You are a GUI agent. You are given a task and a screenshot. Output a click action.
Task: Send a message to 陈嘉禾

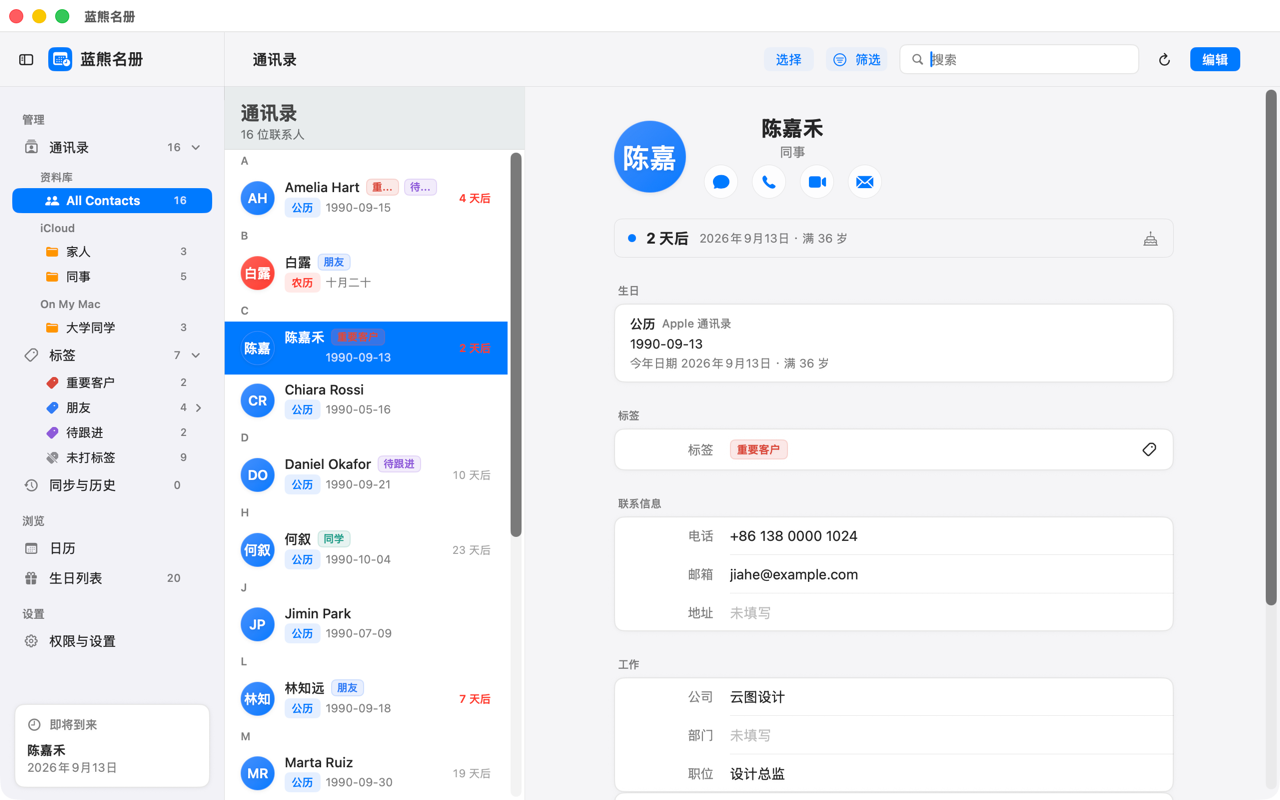721,182
